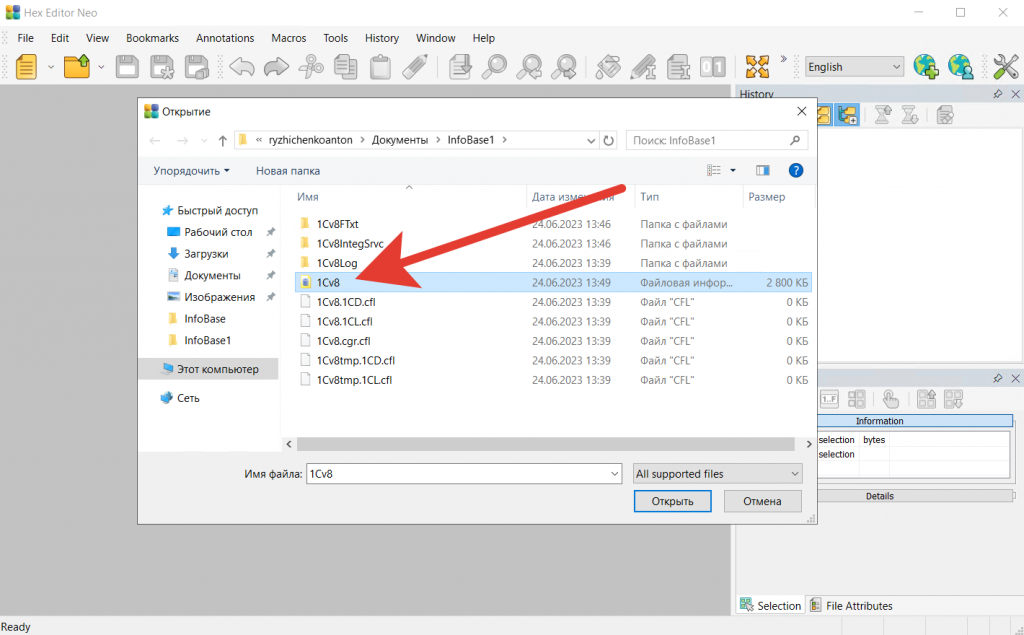Click the Open File folder toolbar icon
The width and height of the screenshot is (1024, 635).
(76, 67)
